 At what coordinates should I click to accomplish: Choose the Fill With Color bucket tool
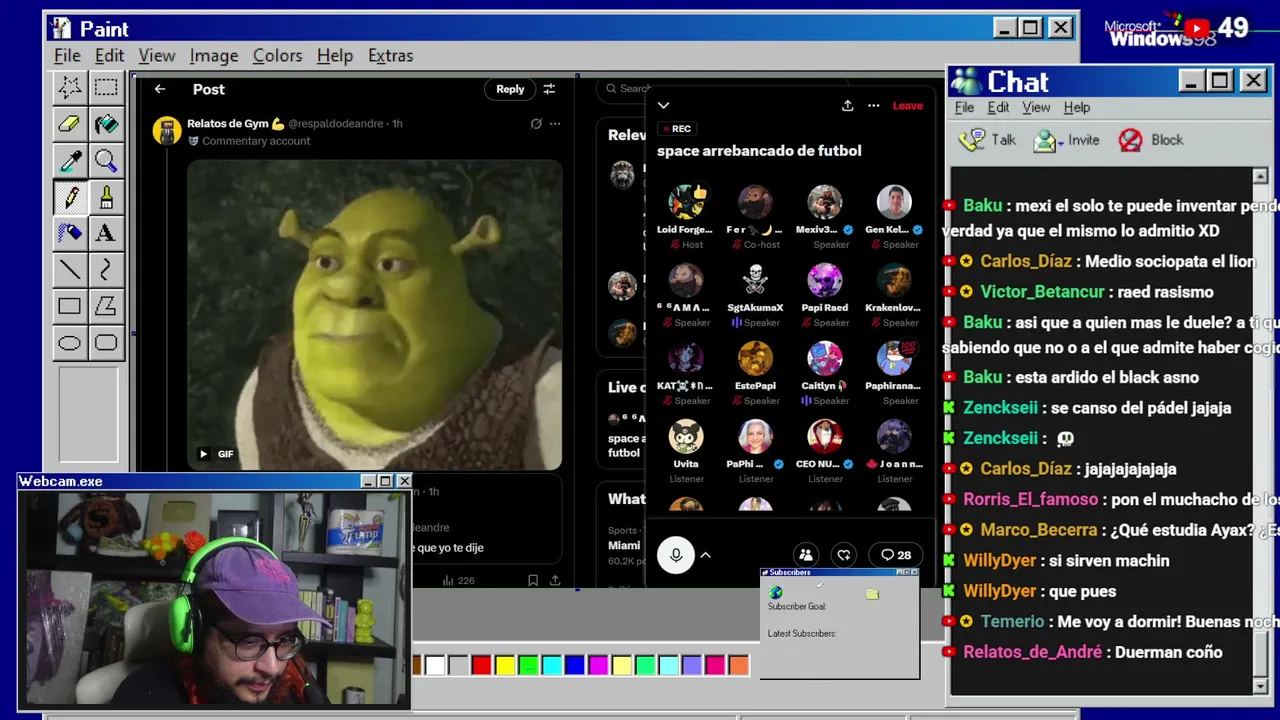pyautogui.click(x=106, y=124)
